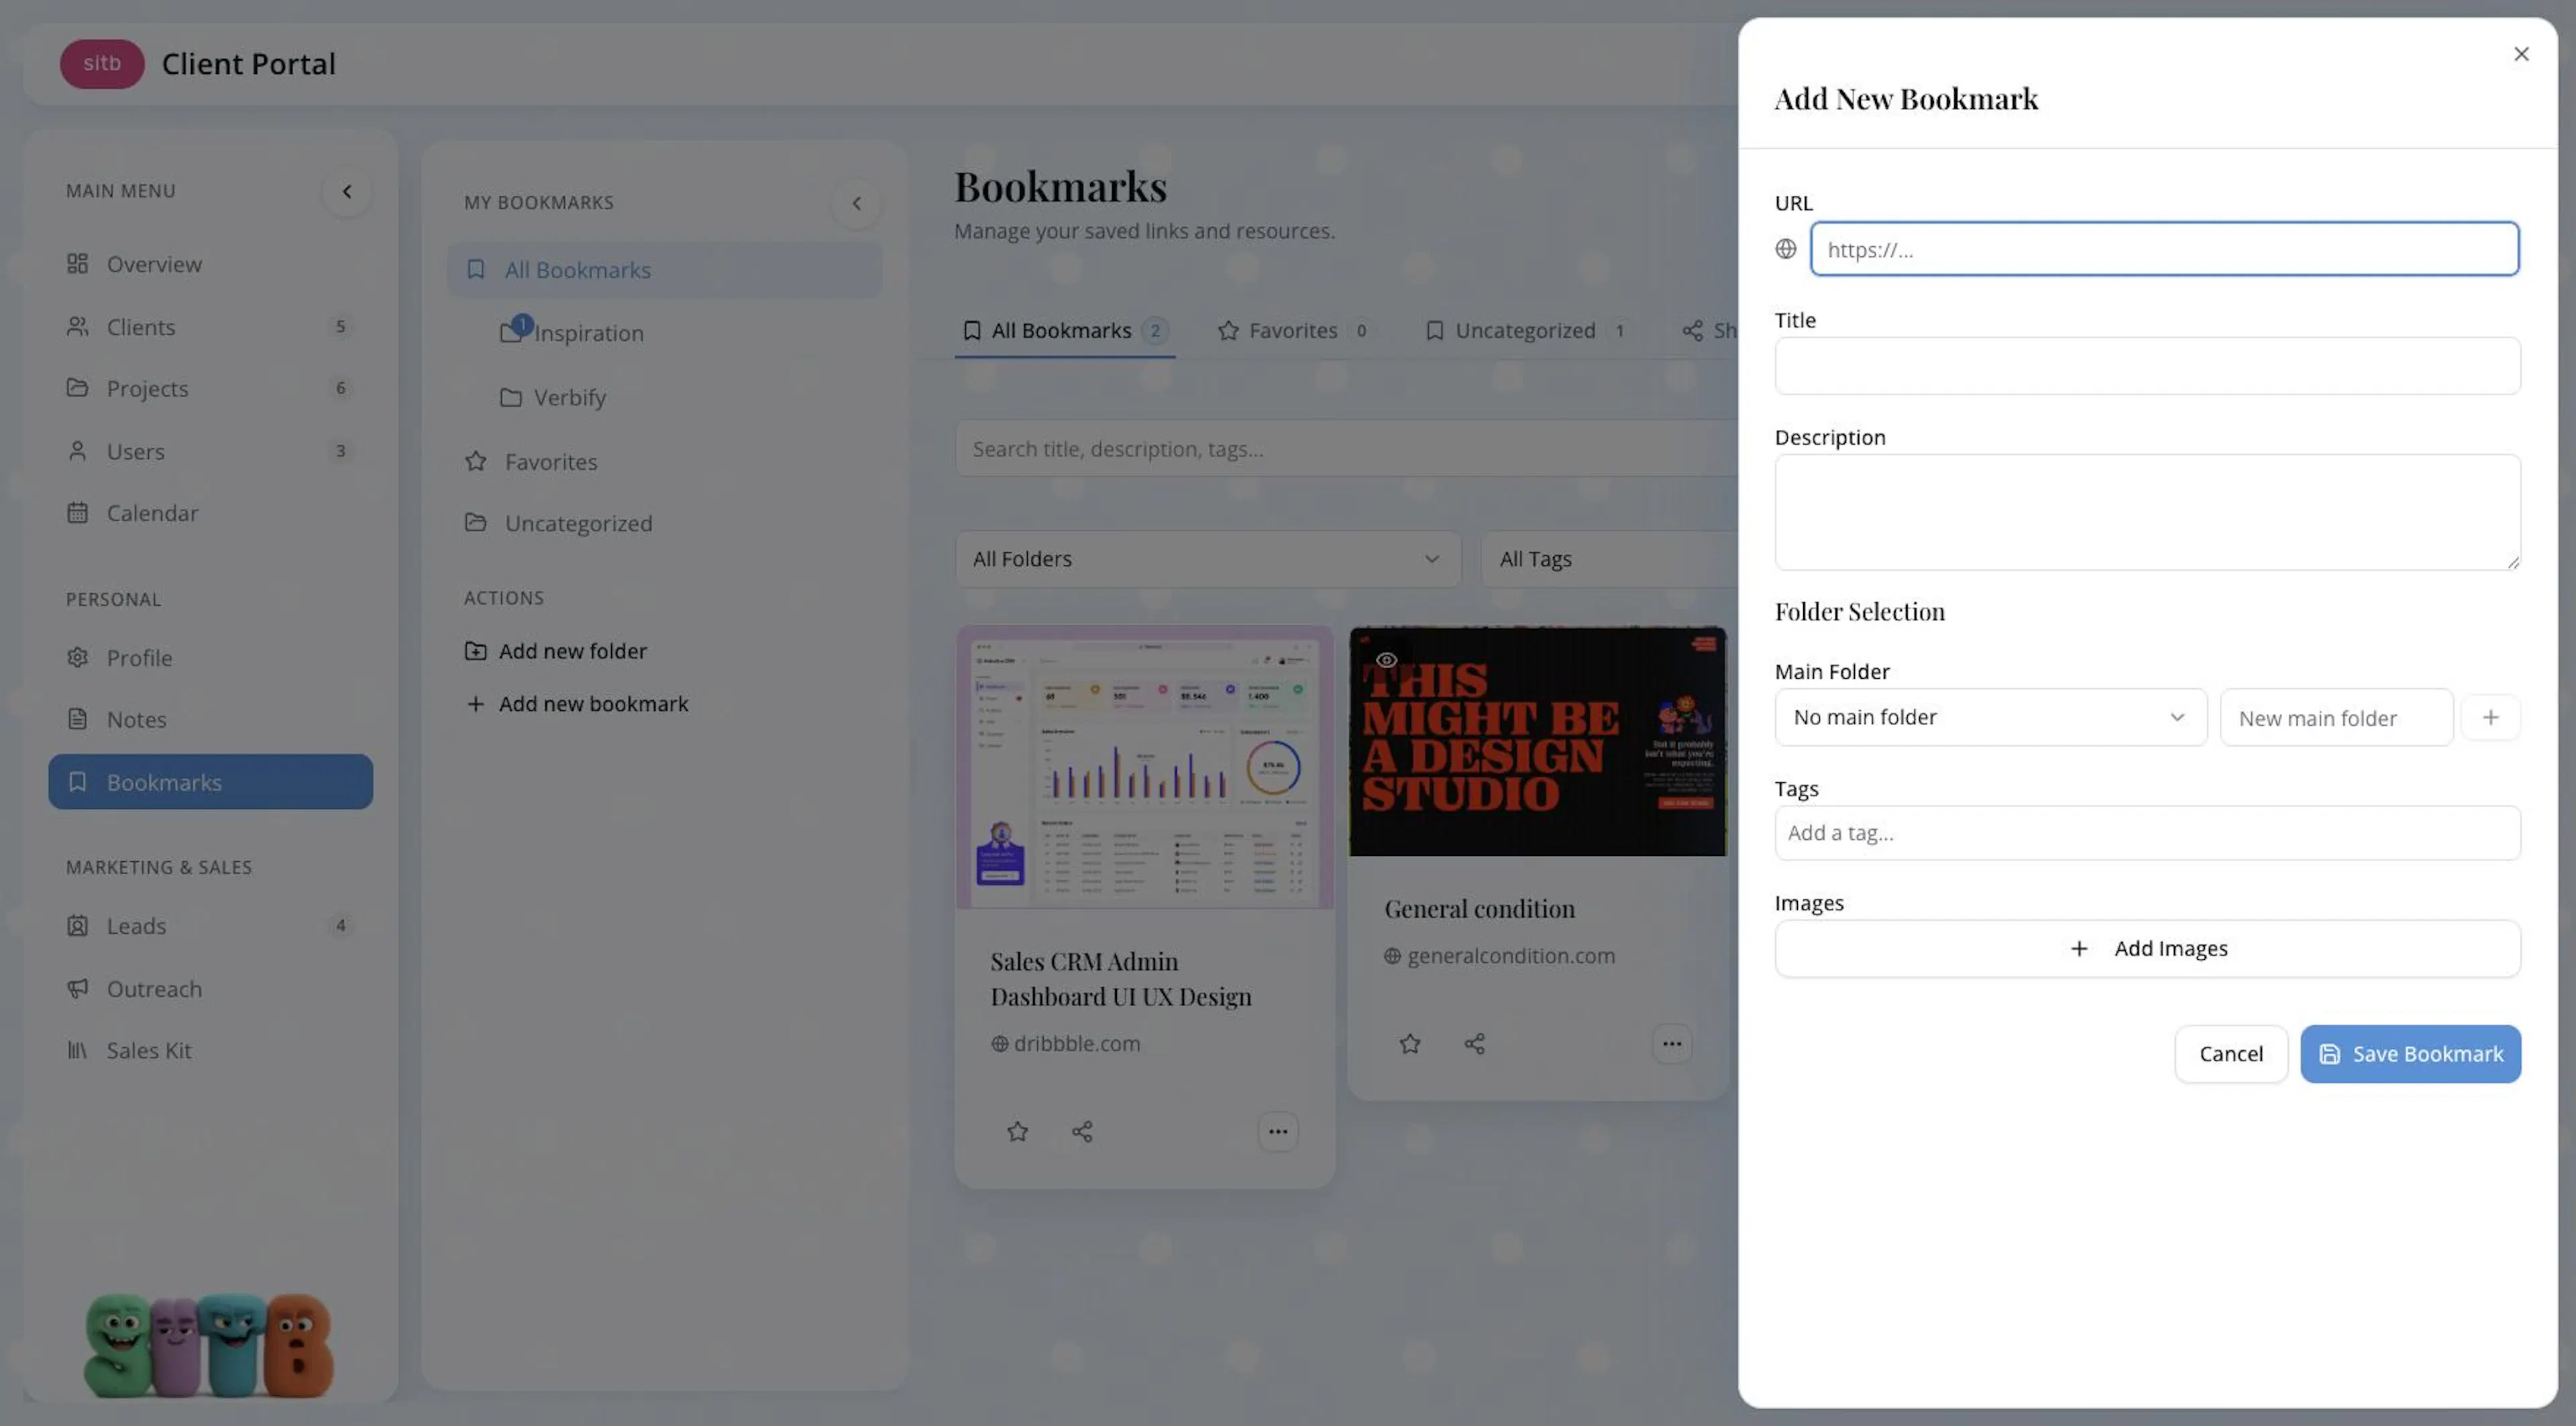Click the Add a tag field
The width and height of the screenshot is (2576, 1426).
tap(2147, 833)
